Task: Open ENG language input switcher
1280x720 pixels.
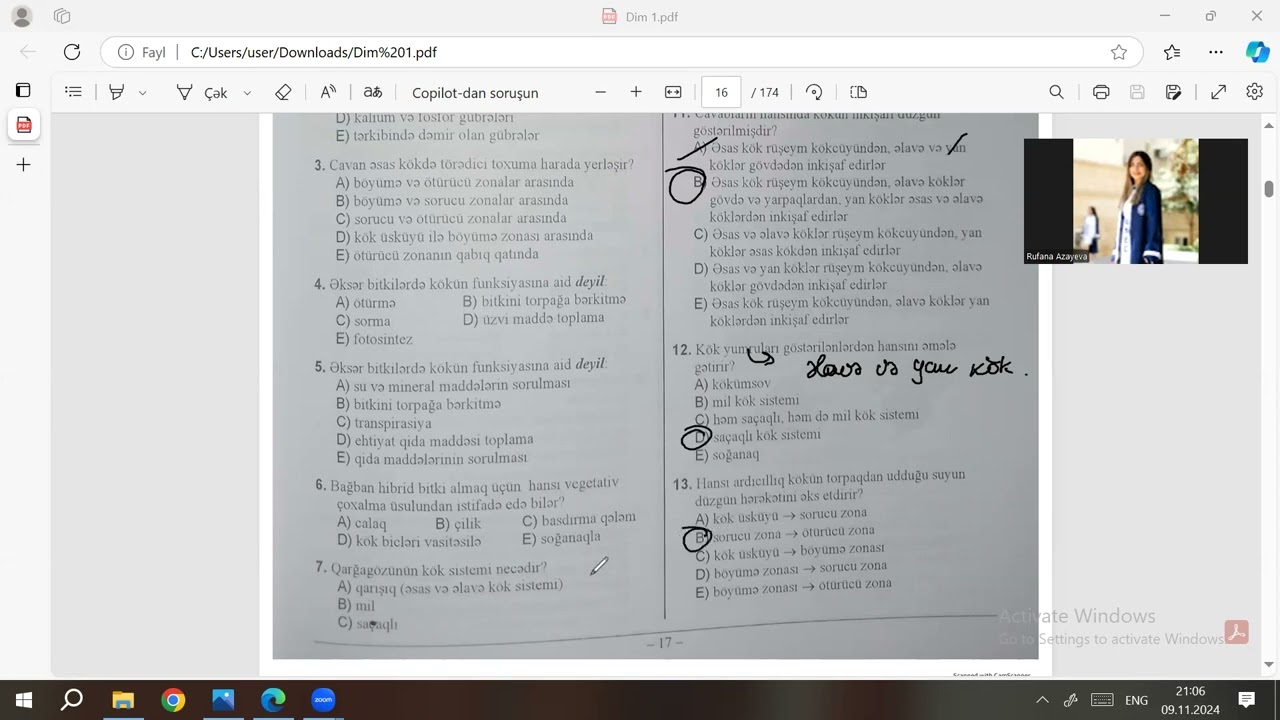Action: pos(1136,700)
